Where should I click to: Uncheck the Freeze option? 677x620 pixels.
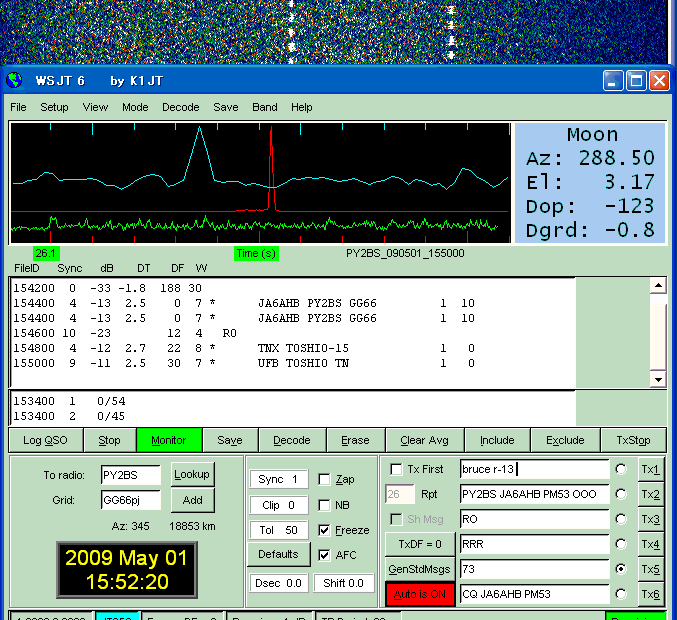click(323, 530)
